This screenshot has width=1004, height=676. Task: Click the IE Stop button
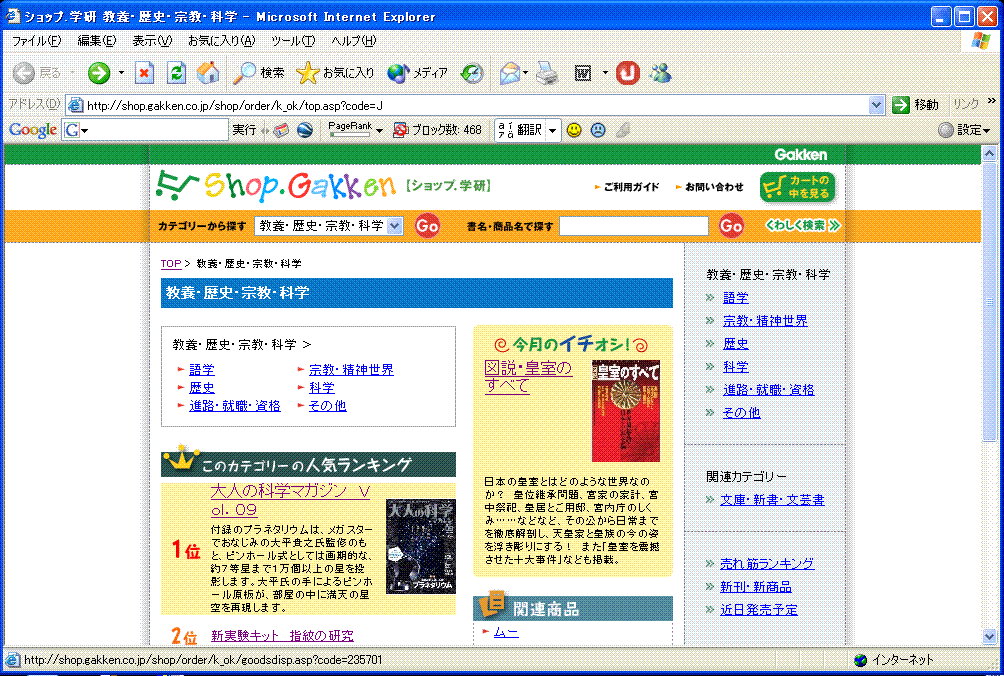coord(145,73)
